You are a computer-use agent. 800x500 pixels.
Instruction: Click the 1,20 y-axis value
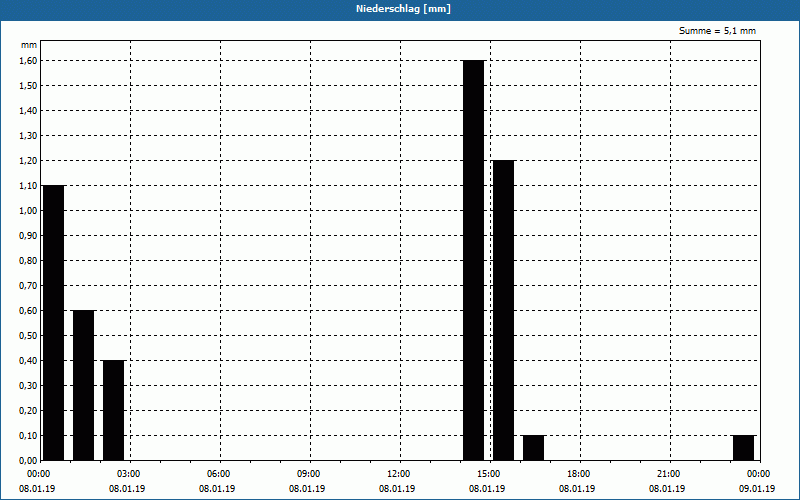tap(29, 161)
